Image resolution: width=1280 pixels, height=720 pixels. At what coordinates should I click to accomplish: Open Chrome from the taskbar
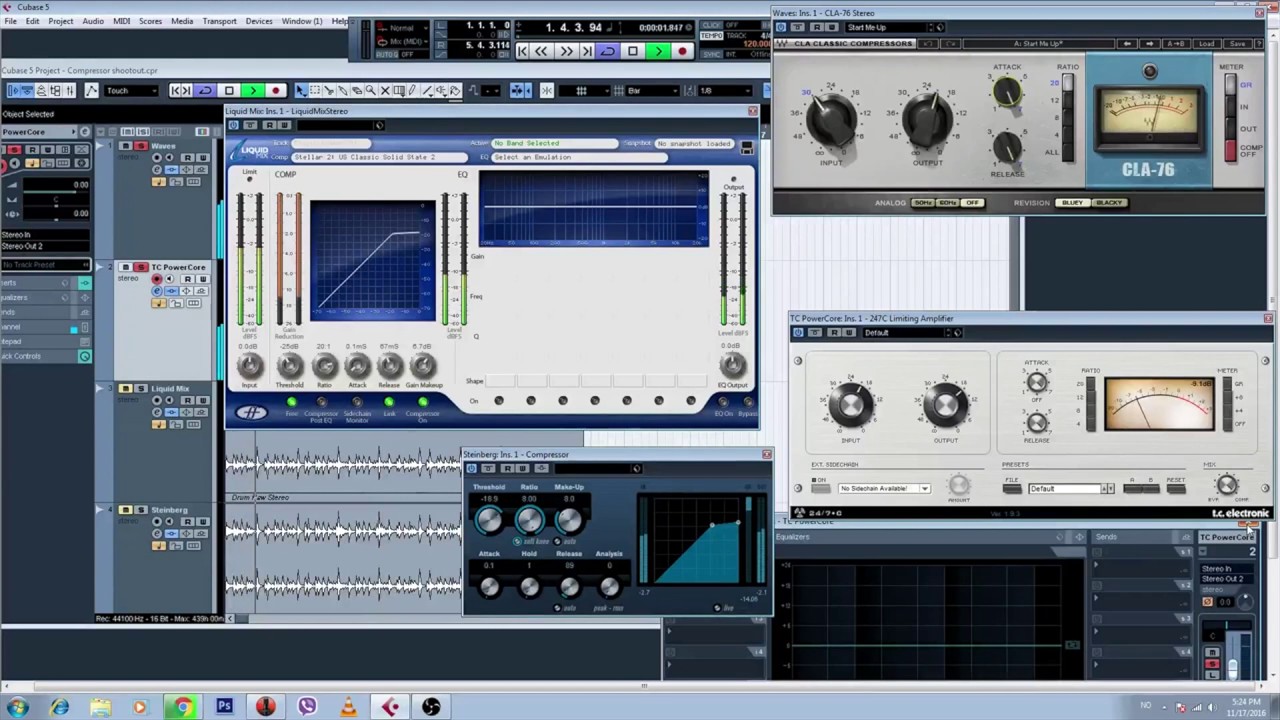[x=182, y=707]
